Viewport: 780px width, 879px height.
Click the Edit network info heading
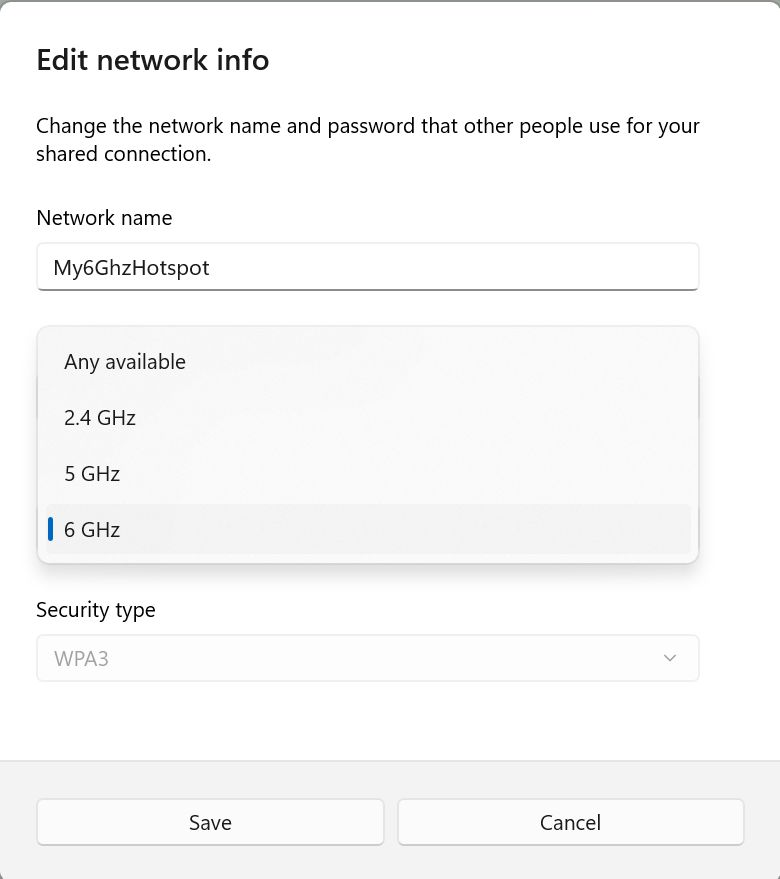152,60
